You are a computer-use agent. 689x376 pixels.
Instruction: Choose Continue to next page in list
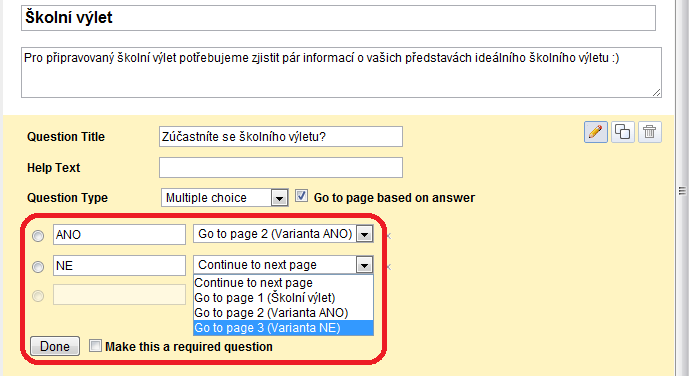[x=283, y=283]
